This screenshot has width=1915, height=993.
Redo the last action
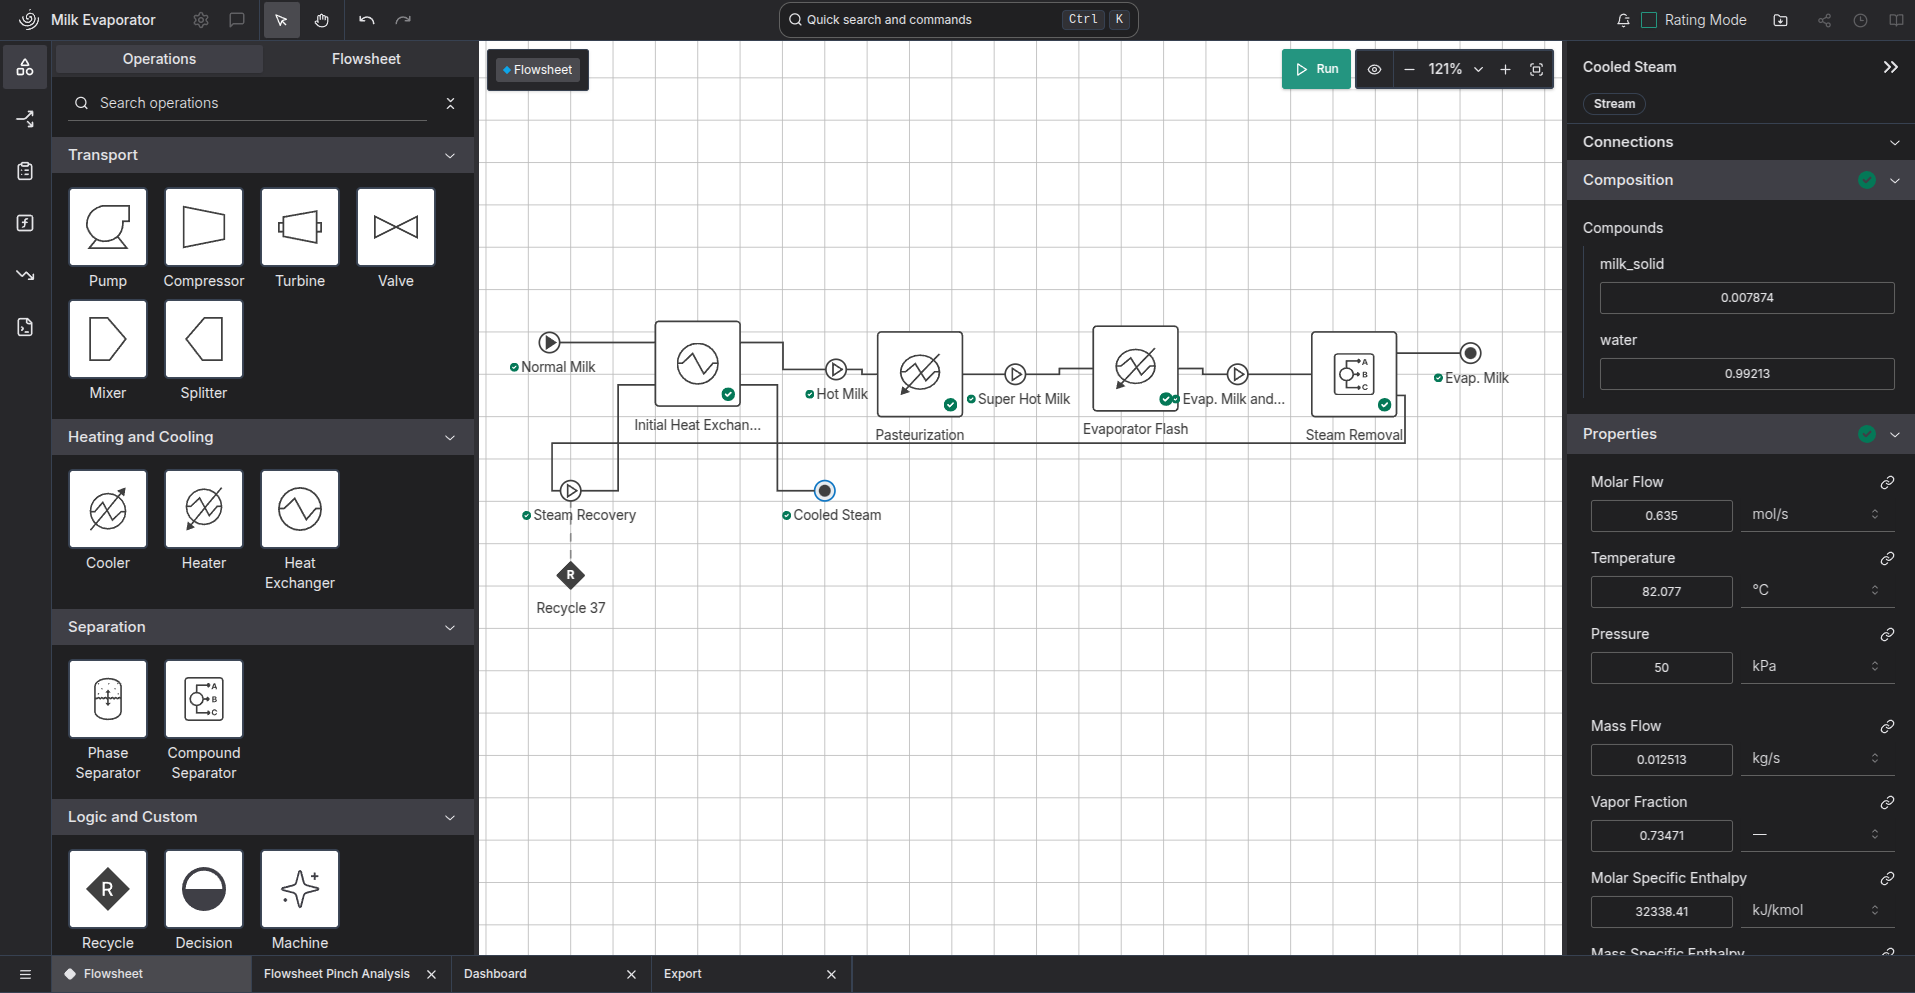(403, 20)
